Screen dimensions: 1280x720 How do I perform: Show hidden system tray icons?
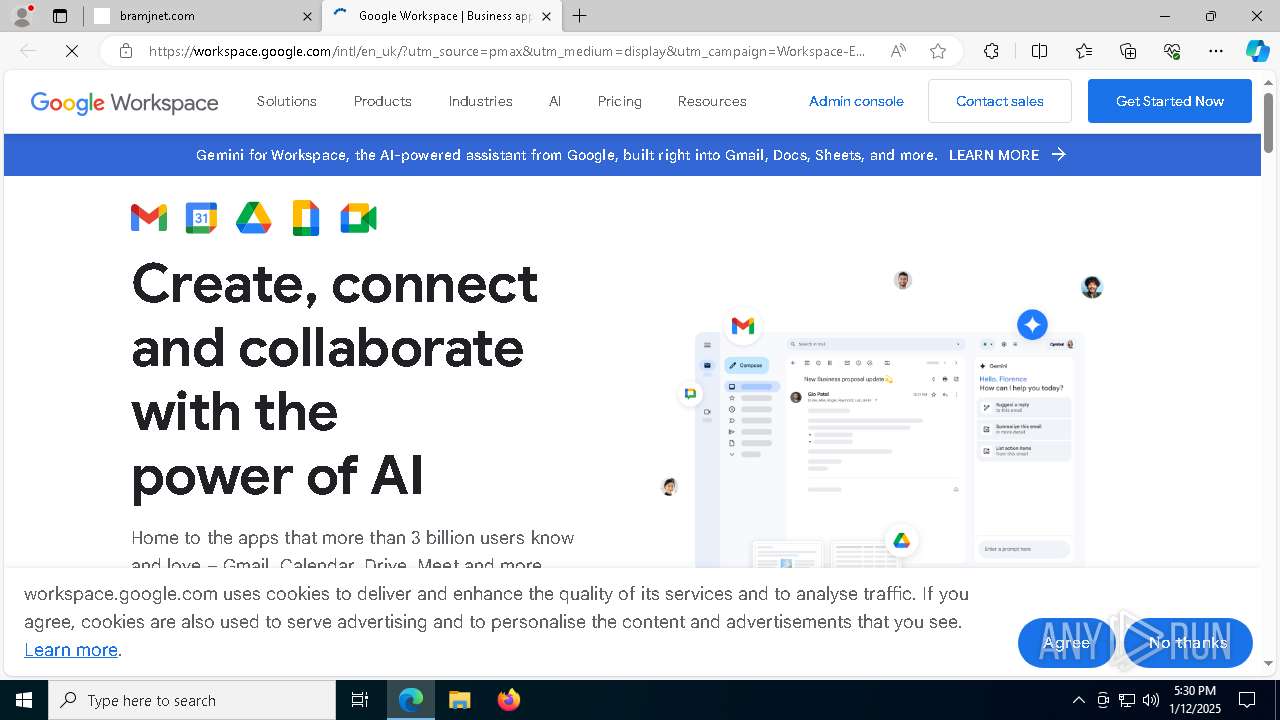(1078, 700)
